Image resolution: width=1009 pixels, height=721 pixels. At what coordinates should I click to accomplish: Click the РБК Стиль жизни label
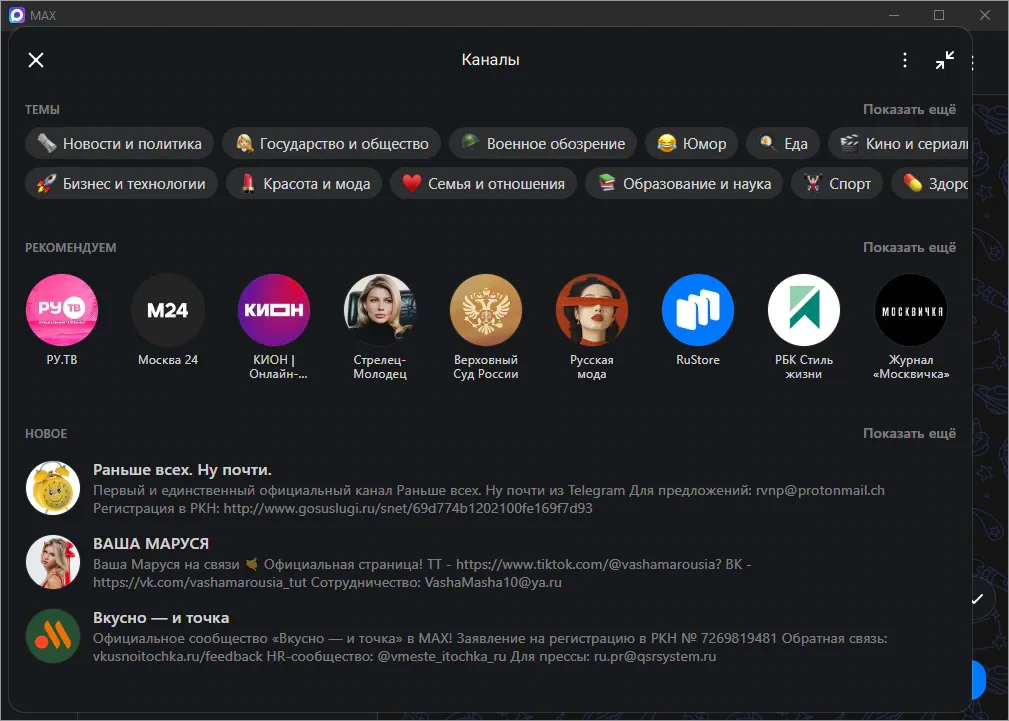click(804, 367)
